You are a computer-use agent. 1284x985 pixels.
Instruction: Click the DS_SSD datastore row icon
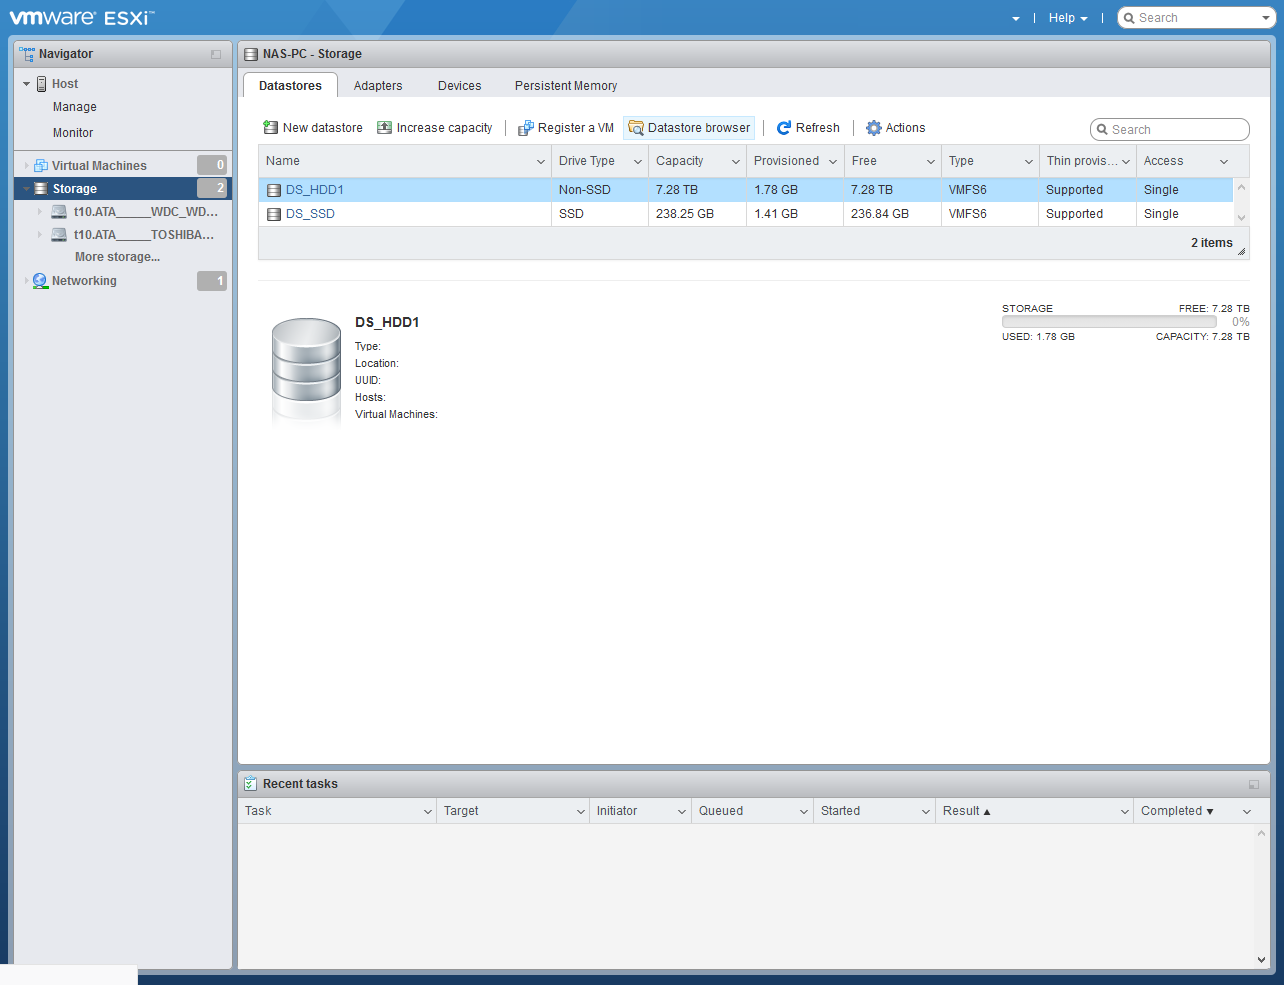pos(274,214)
